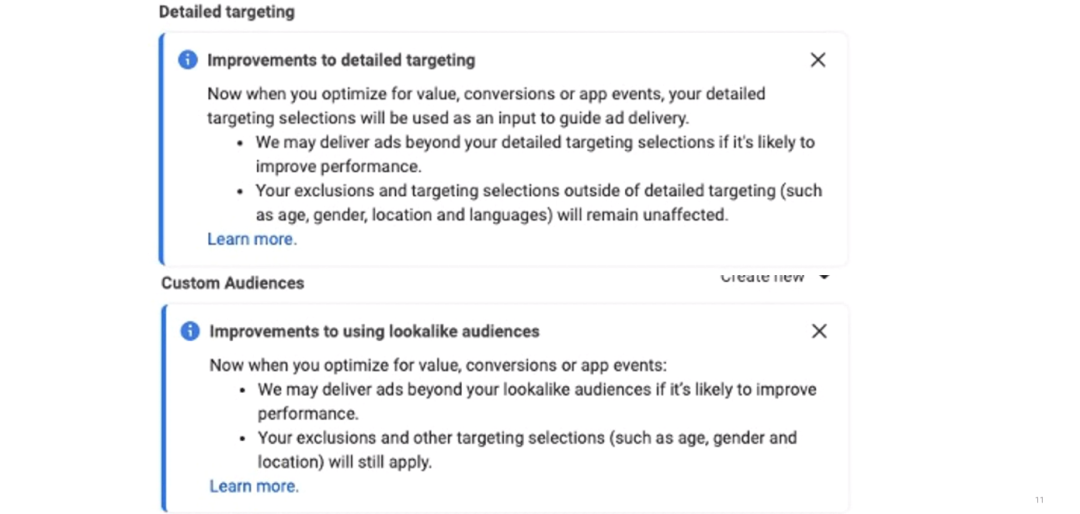
Task: Select the Detailed targeting section heading
Action: point(227,12)
